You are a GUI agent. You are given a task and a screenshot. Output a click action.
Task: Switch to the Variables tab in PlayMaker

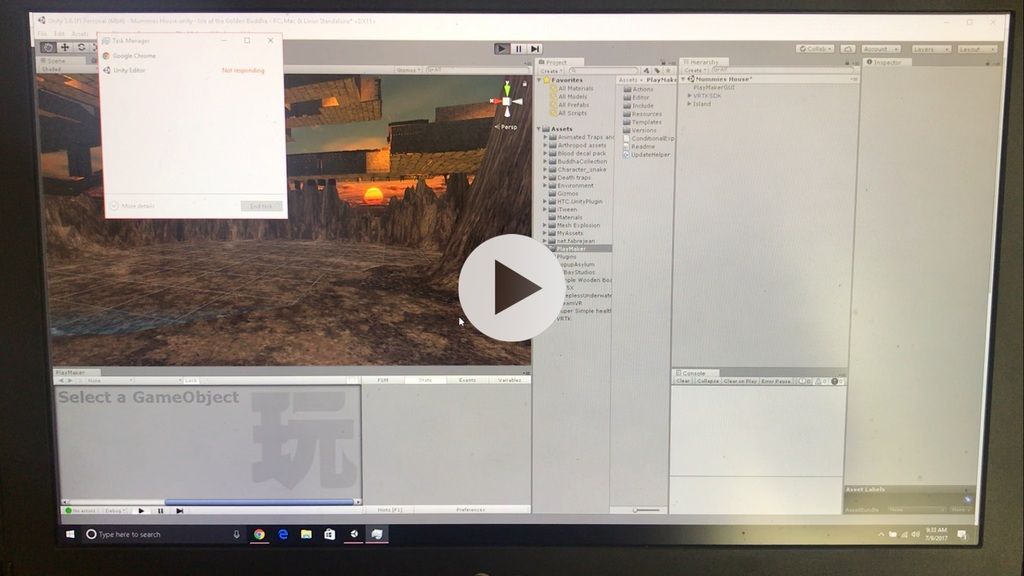tap(508, 380)
